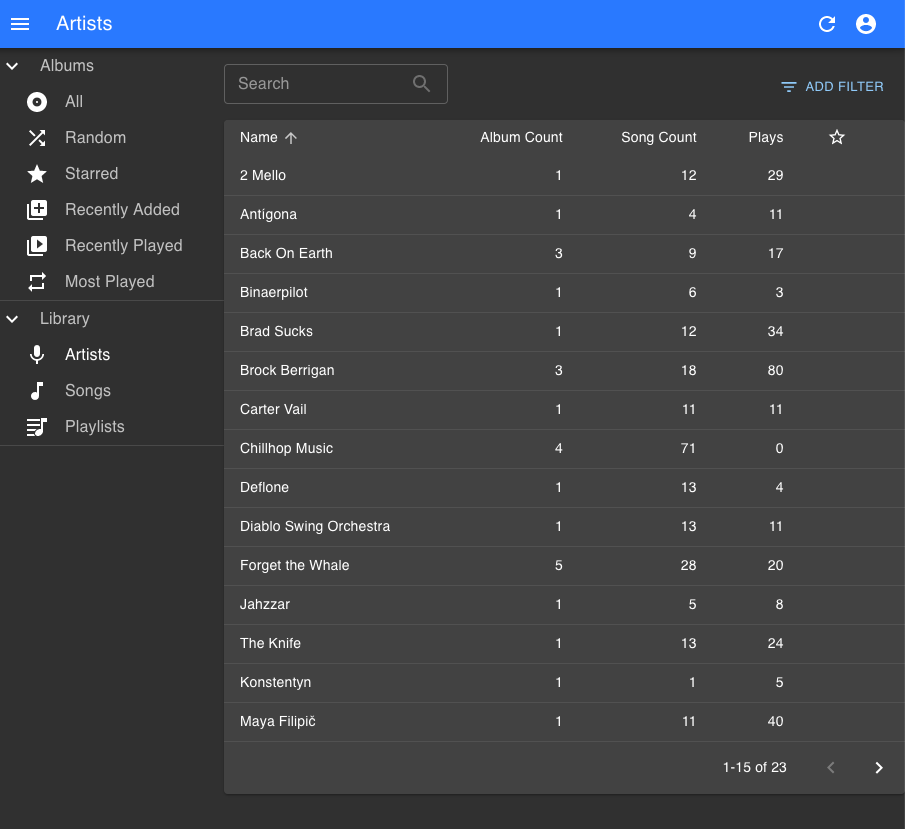Click the Recently Played icon

pos(37,246)
